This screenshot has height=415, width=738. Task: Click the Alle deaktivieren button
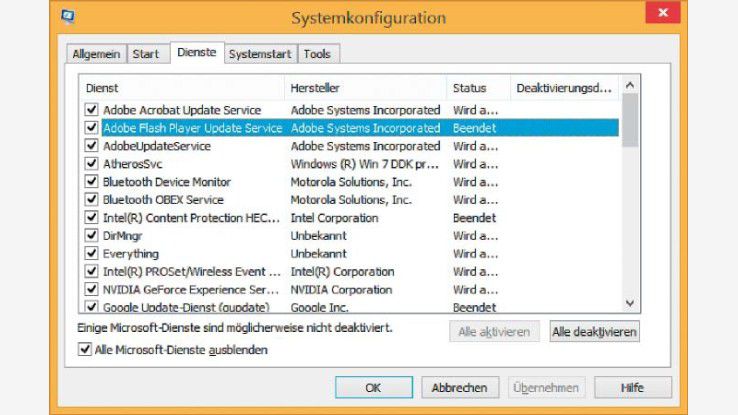pos(594,331)
